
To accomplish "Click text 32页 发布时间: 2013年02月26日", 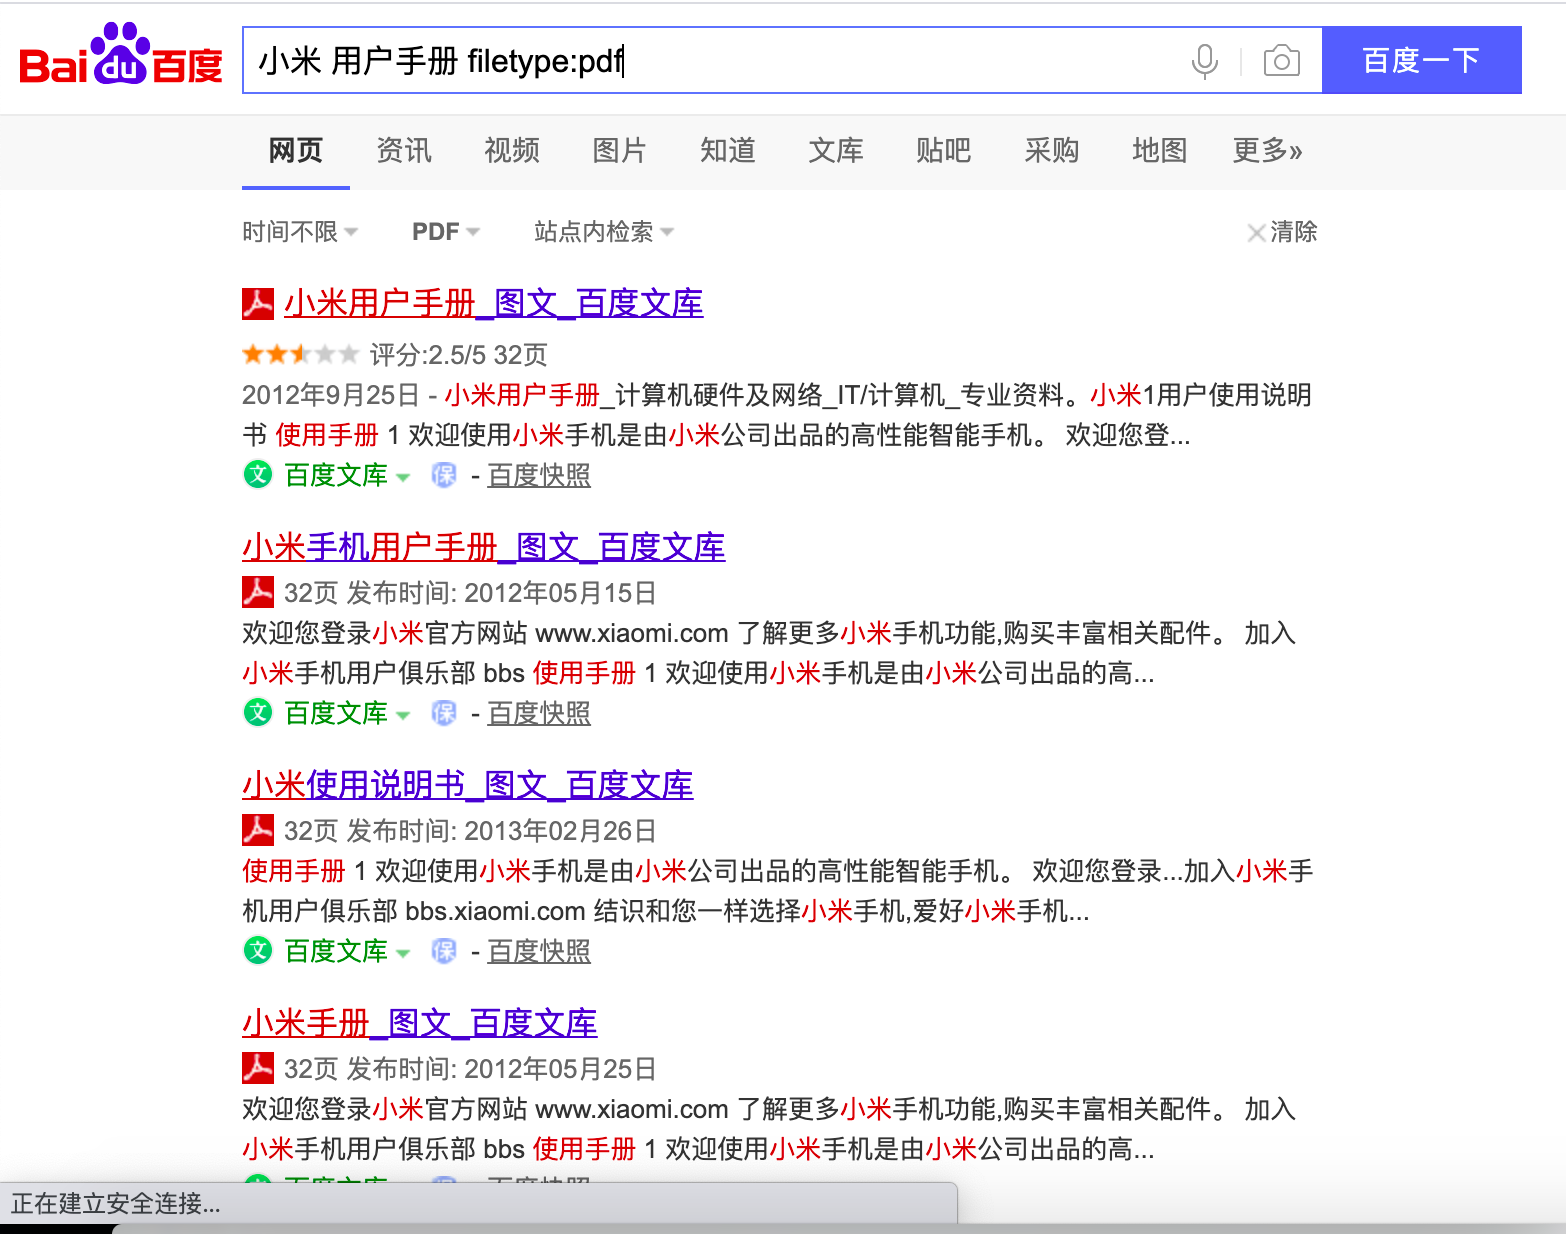I will pos(470,831).
